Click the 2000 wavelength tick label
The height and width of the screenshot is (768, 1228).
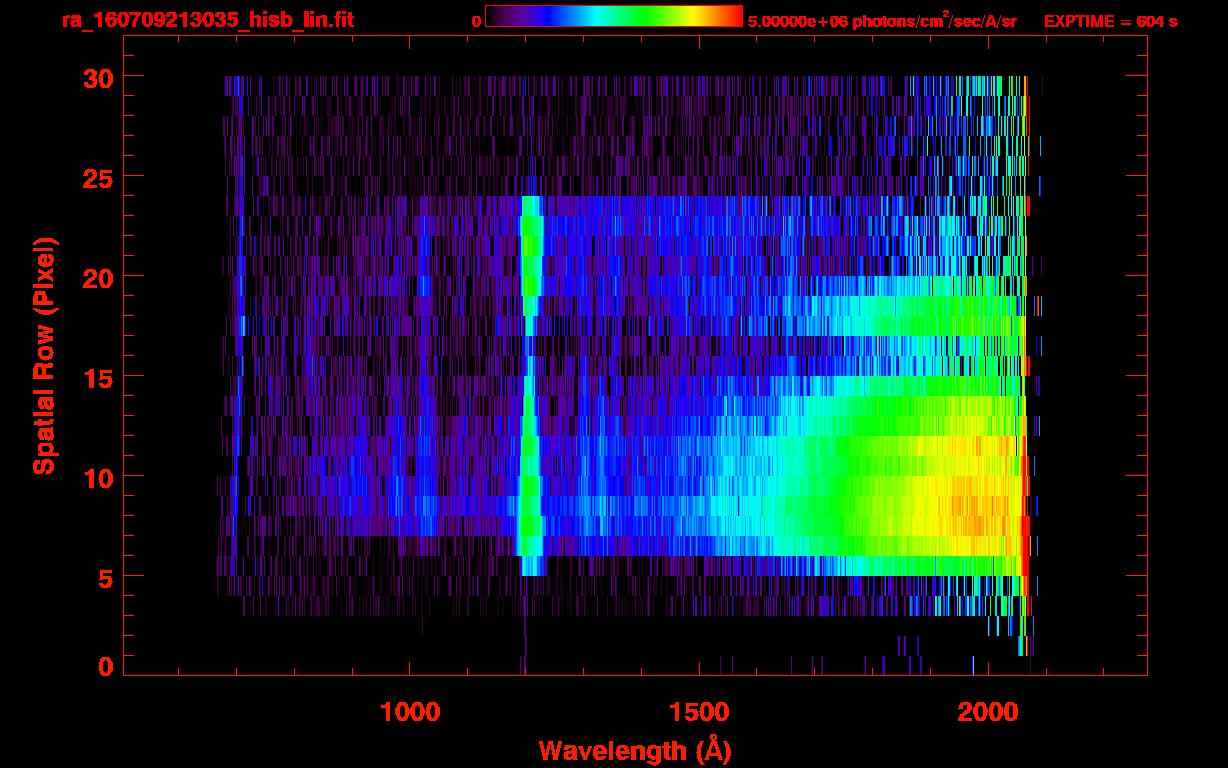tap(988, 712)
